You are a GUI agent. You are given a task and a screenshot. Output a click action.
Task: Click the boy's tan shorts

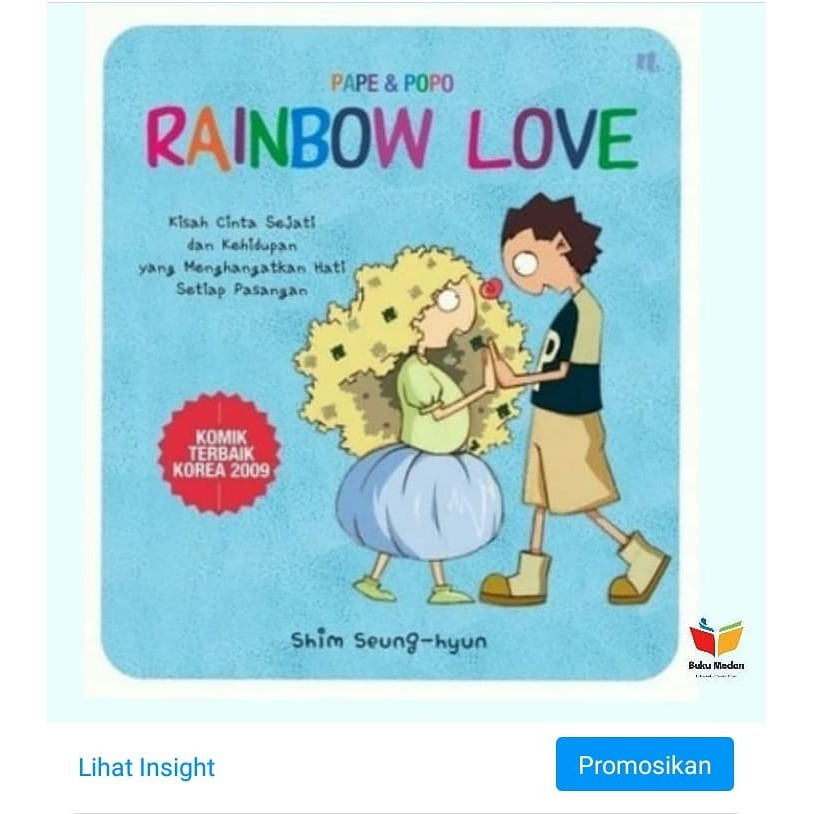(x=571, y=462)
